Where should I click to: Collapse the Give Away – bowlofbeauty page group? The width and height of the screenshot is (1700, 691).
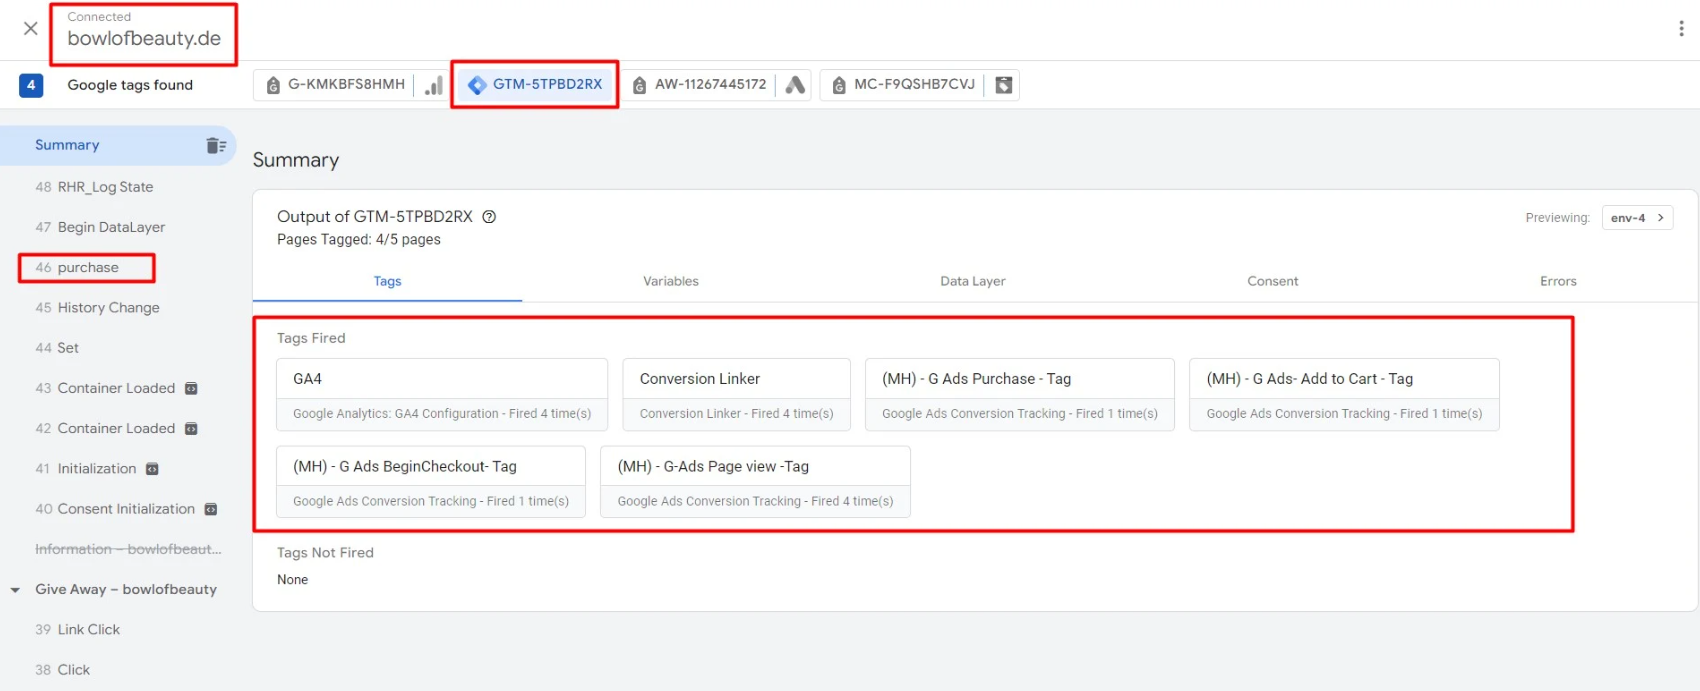(x=15, y=590)
